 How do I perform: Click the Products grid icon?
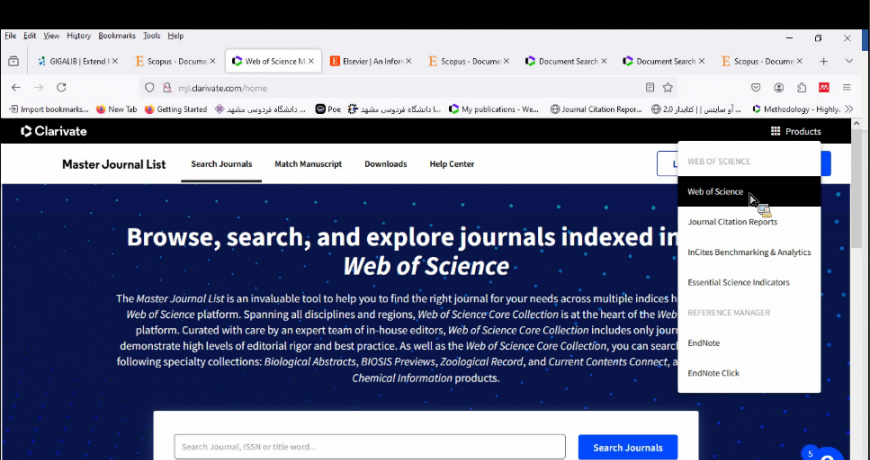(x=775, y=132)
